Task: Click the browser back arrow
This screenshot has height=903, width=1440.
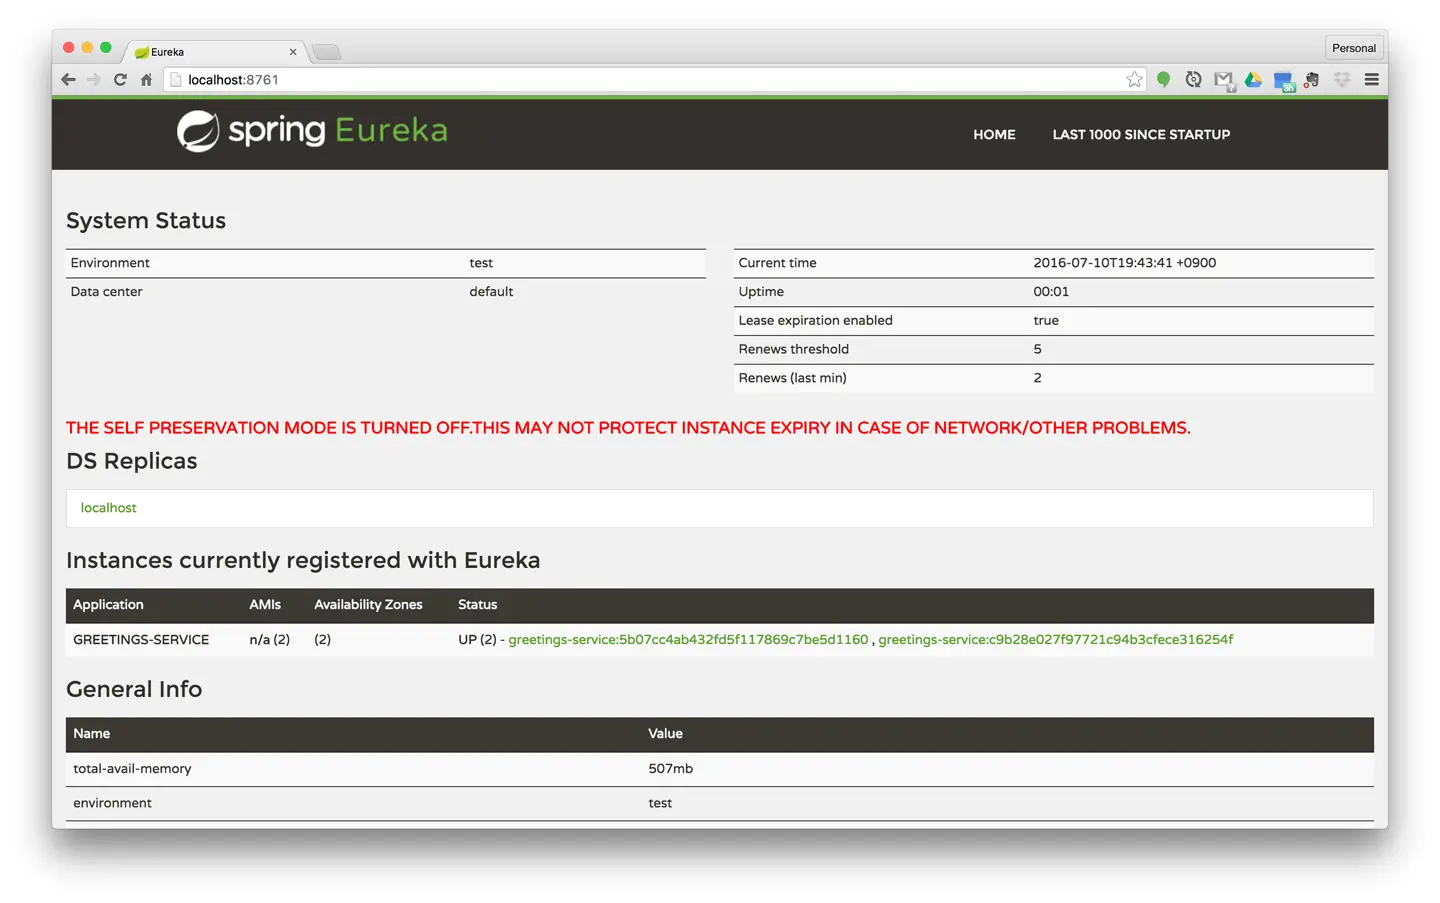Action: 68,80
